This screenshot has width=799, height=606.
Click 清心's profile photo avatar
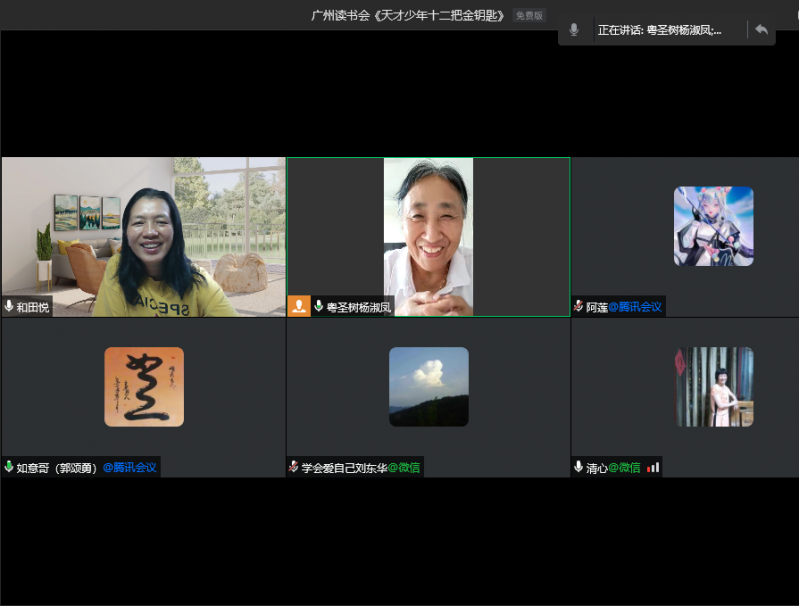tap(713, 387)
